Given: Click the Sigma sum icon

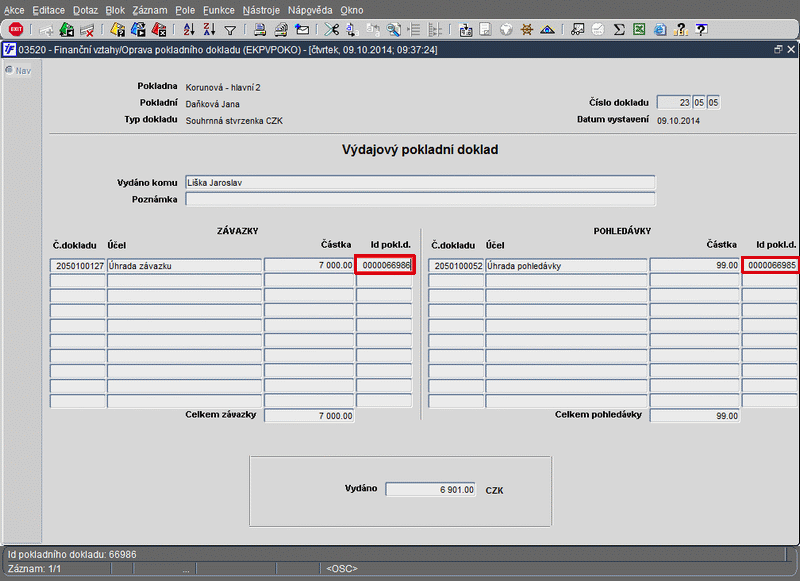Looking at the screenshot, I should (619, 30).
